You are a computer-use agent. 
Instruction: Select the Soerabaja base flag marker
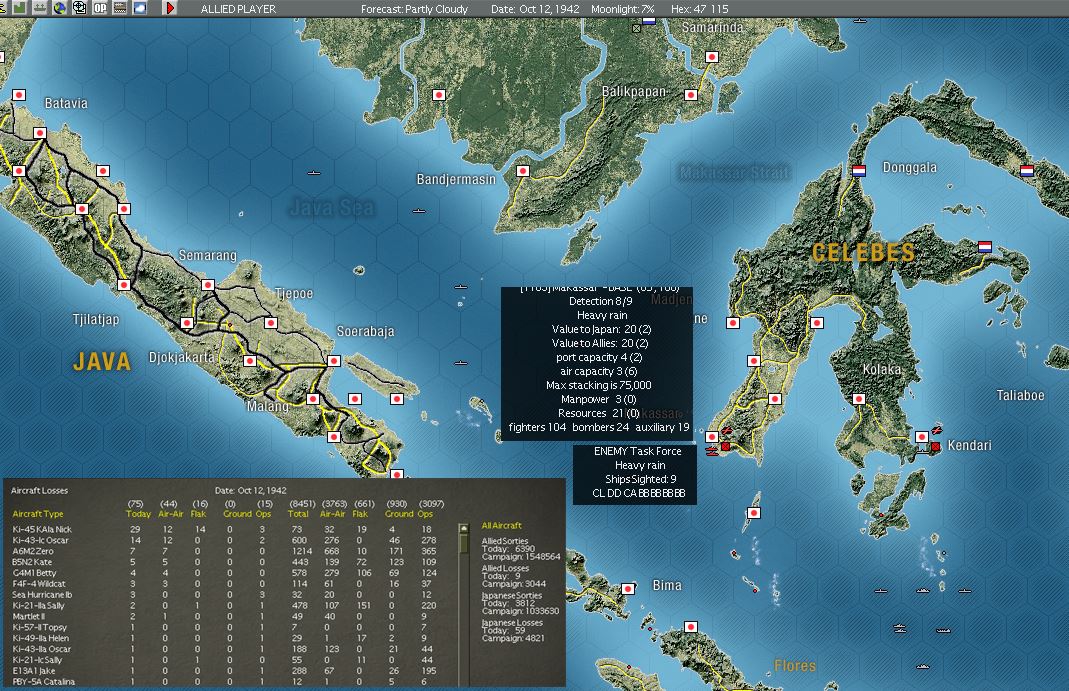[333, 360]
